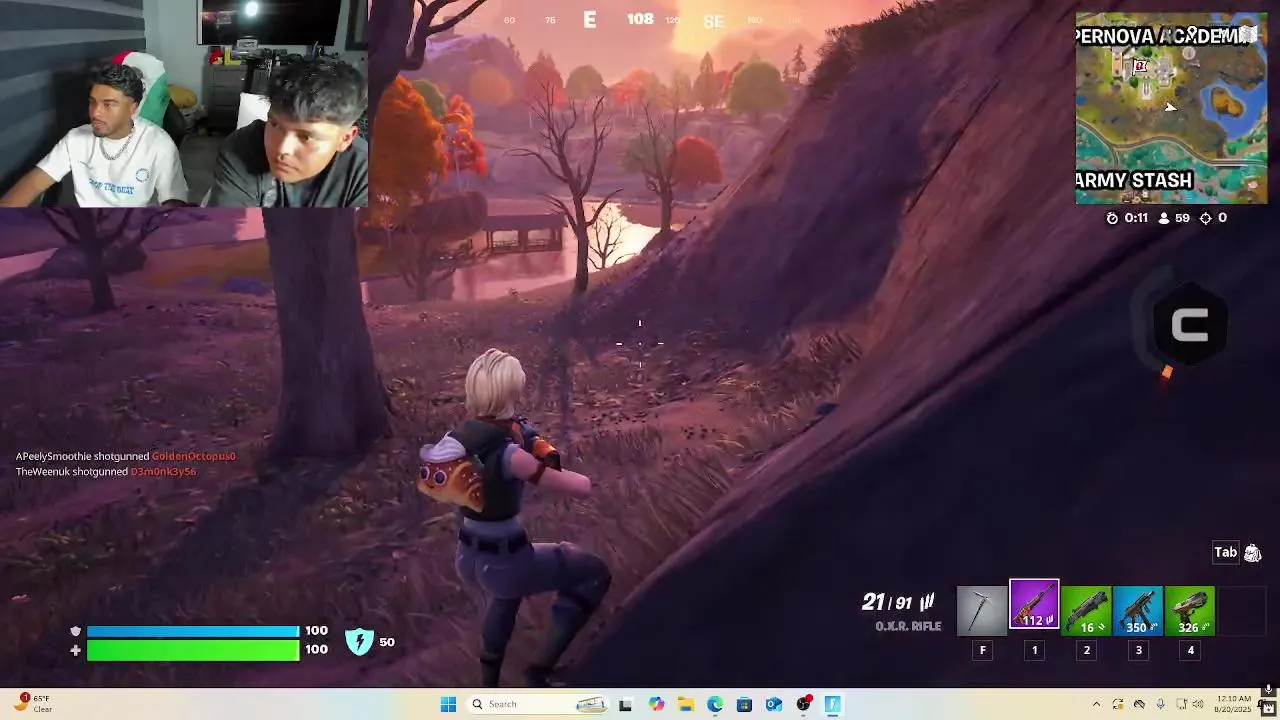This screenshot has width=1280, height=720.
Task: Launch Copilot from taskbar
Action: tap(656, 704)
